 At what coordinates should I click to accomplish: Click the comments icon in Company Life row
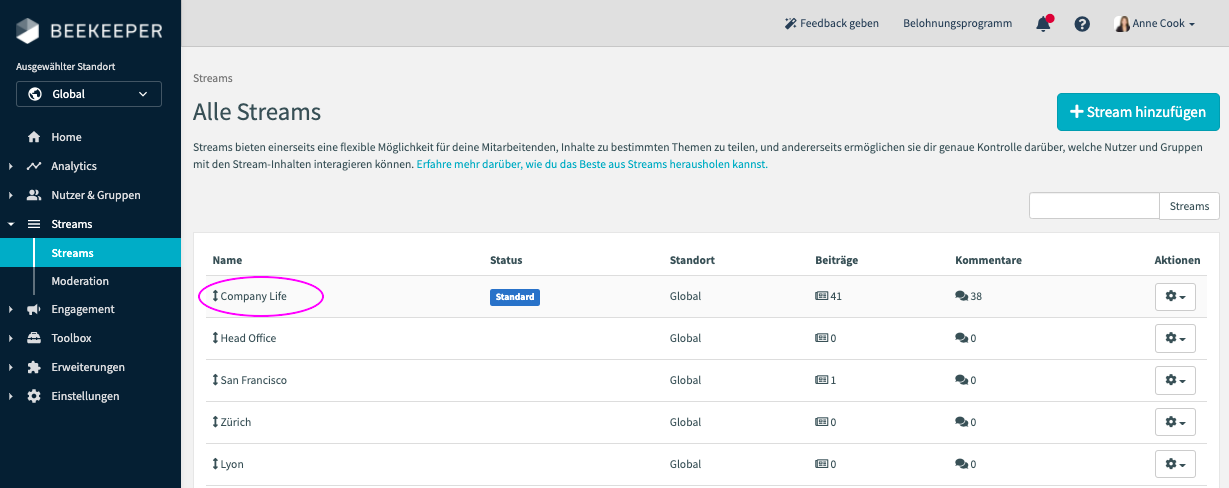click(x=962, y=297)
